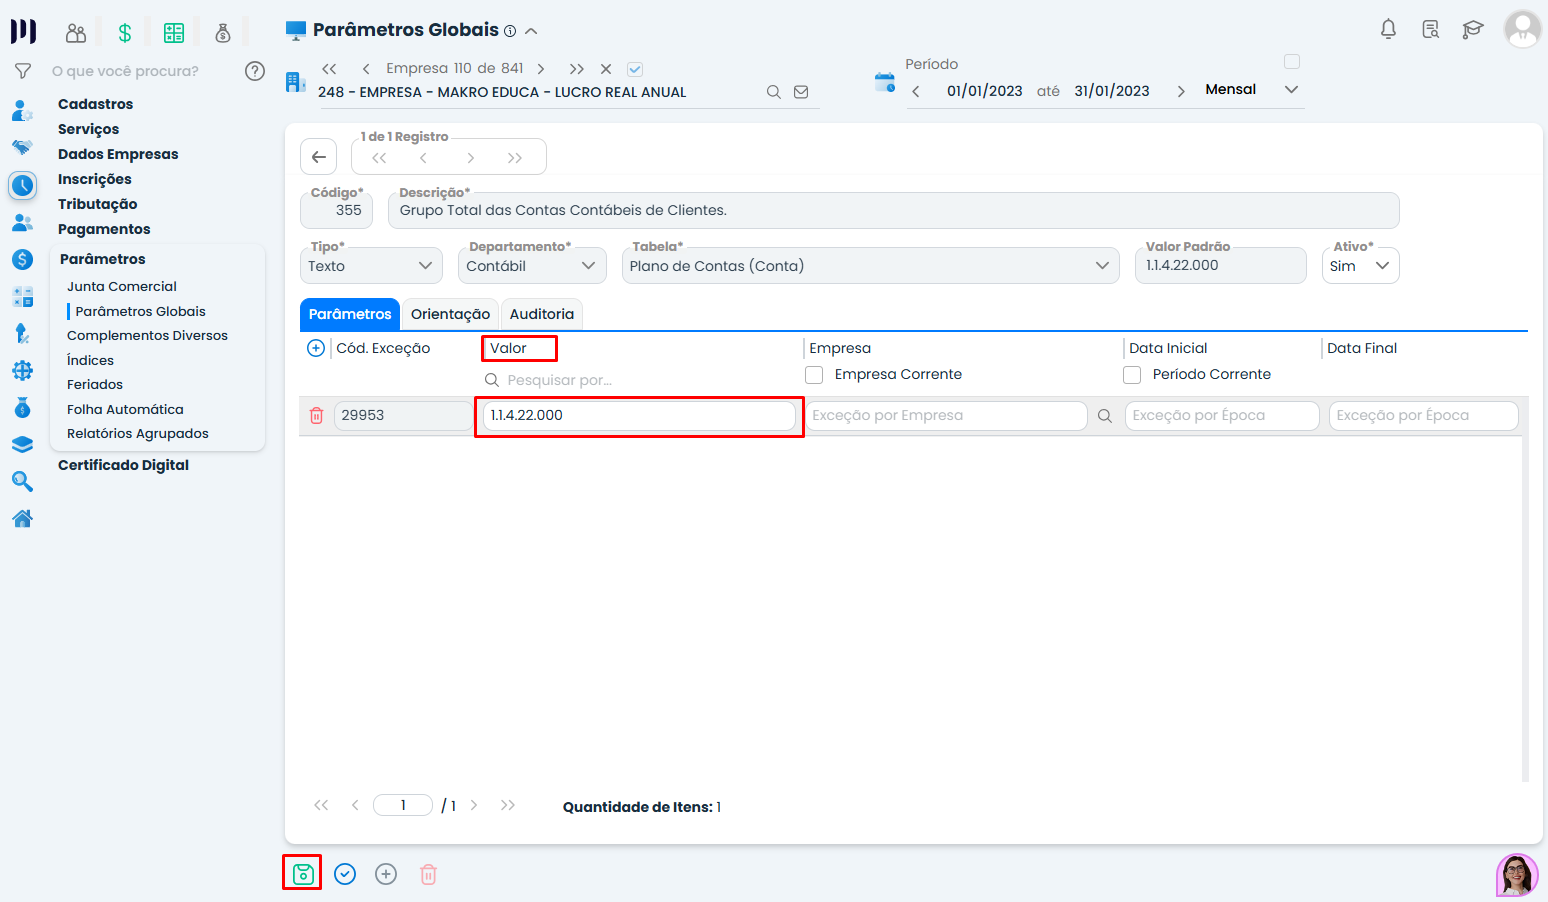Switch to the Auditoria tab
The width and height of the screenshot is (1548, 902).
[x=541, y=314]
